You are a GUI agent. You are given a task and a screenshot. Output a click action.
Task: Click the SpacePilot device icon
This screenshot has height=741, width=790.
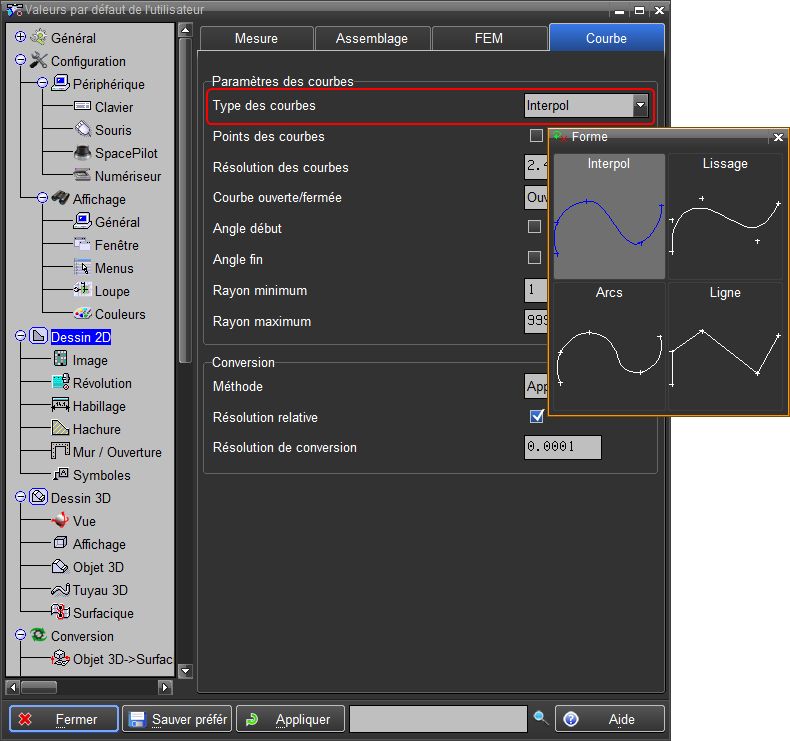(x=82, y=153)
